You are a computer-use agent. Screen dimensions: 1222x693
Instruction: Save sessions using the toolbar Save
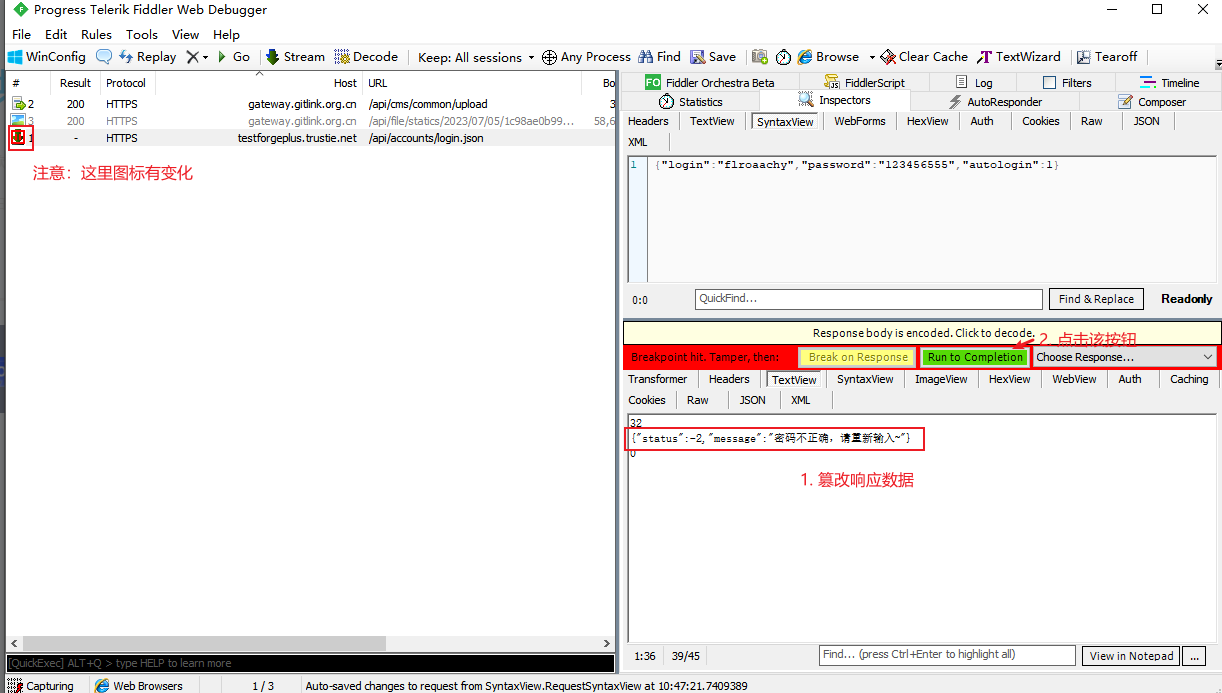pyautogui.click(x=713, y=57)
